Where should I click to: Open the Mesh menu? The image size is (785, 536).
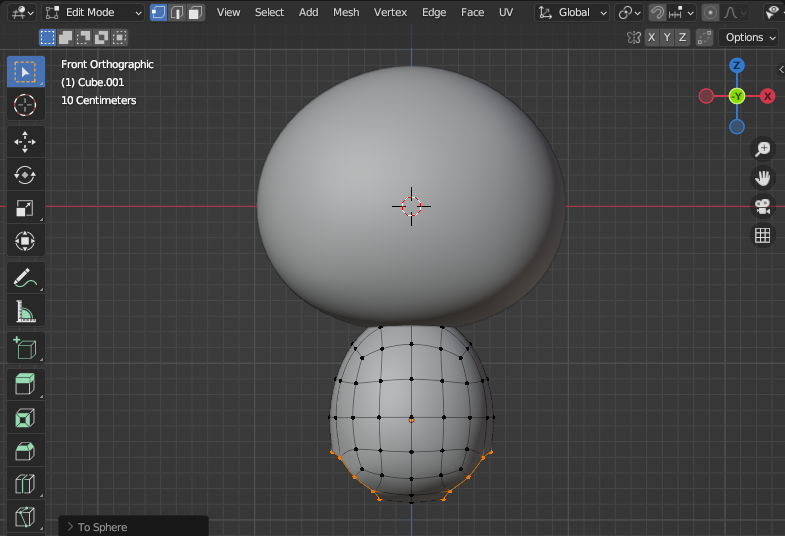coord(346,12)
